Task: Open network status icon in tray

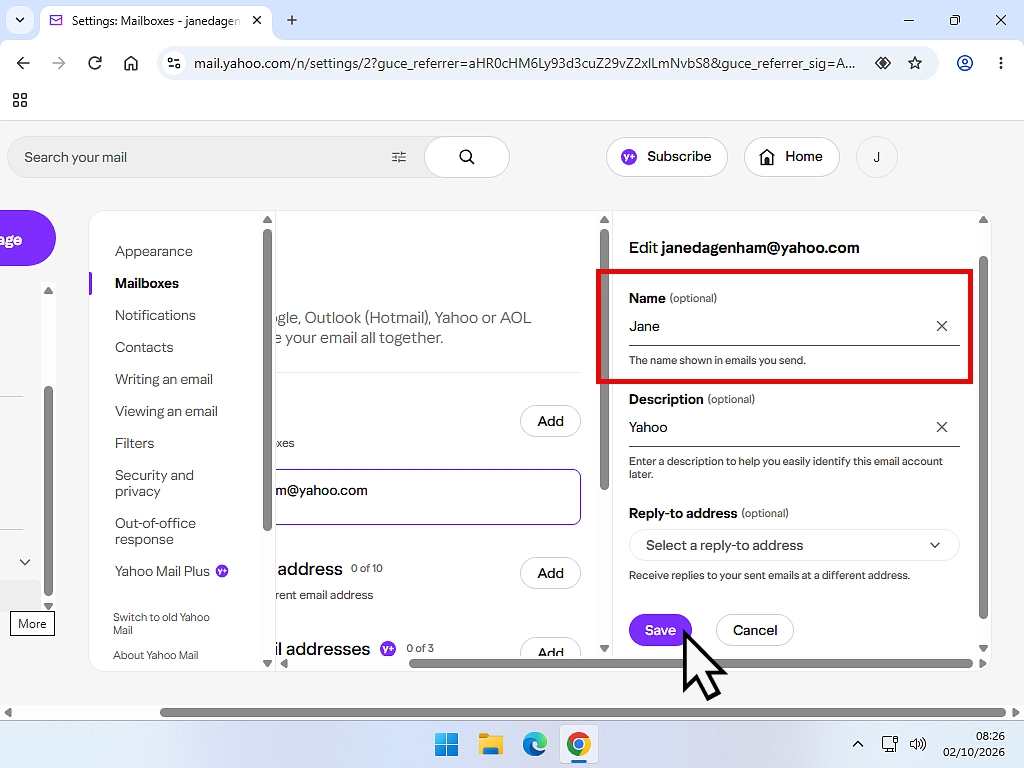Action: [x=889, y=744]
